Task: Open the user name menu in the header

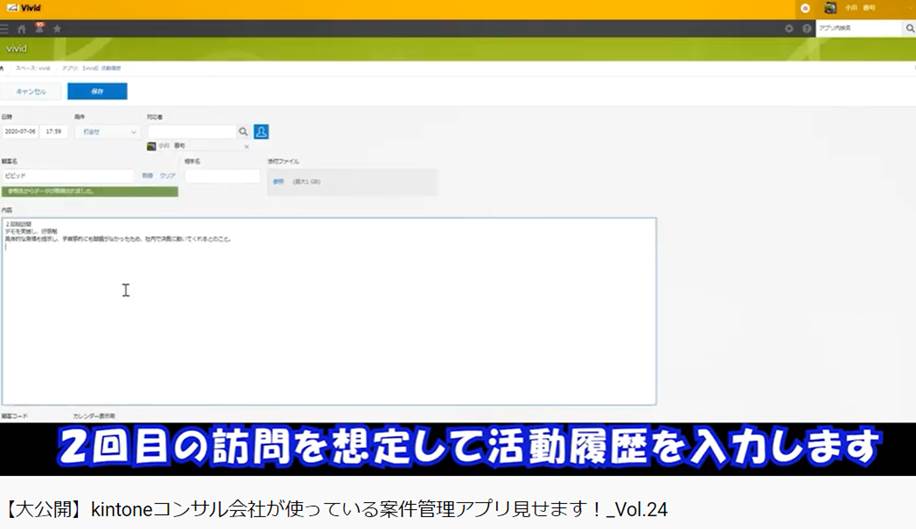Action: pos(860,8)
